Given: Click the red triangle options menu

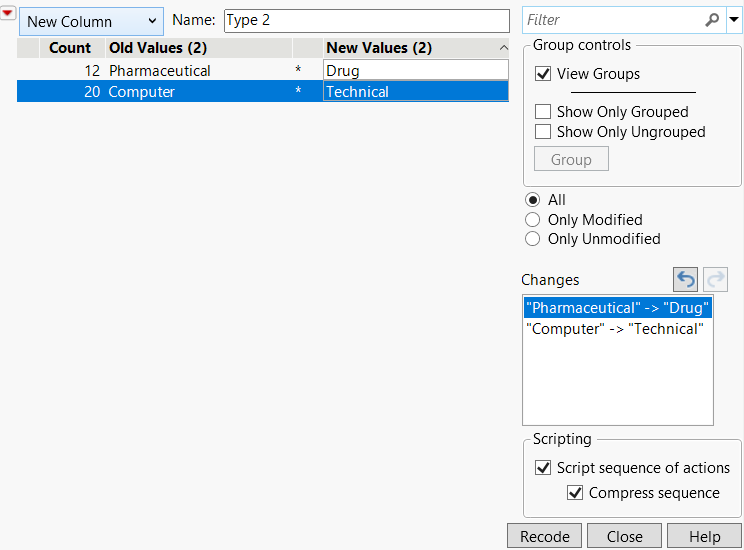Looking at the screenshot, I should (x=8, y=12).
